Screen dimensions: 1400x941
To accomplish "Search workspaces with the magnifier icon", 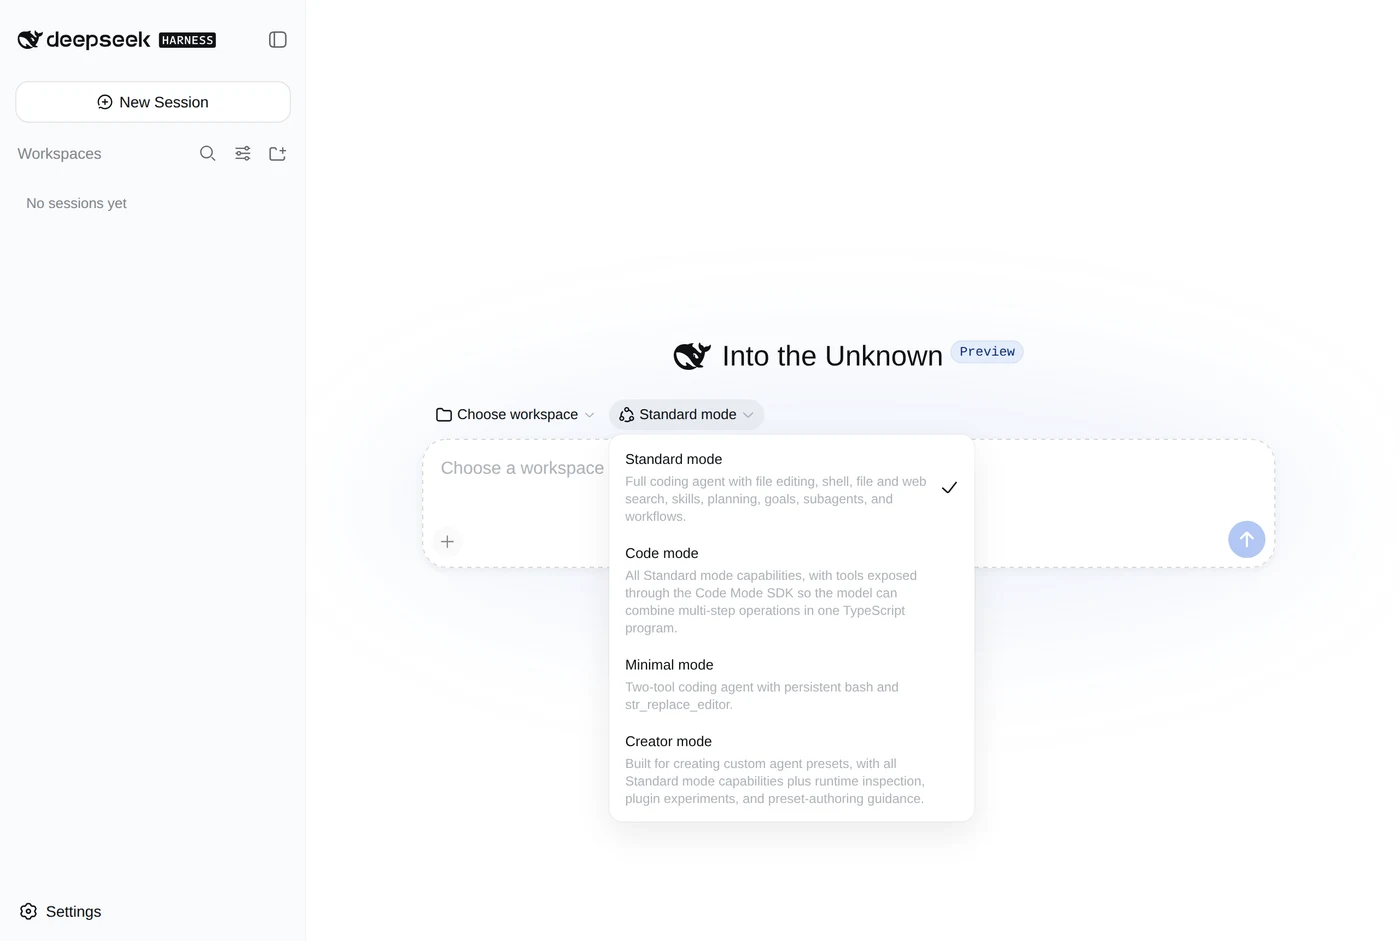I will [x=207, y=153].
